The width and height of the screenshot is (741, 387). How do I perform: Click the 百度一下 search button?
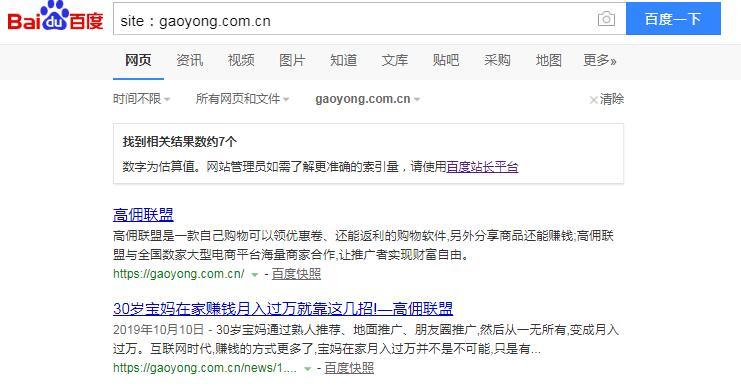tap(673, 19)
